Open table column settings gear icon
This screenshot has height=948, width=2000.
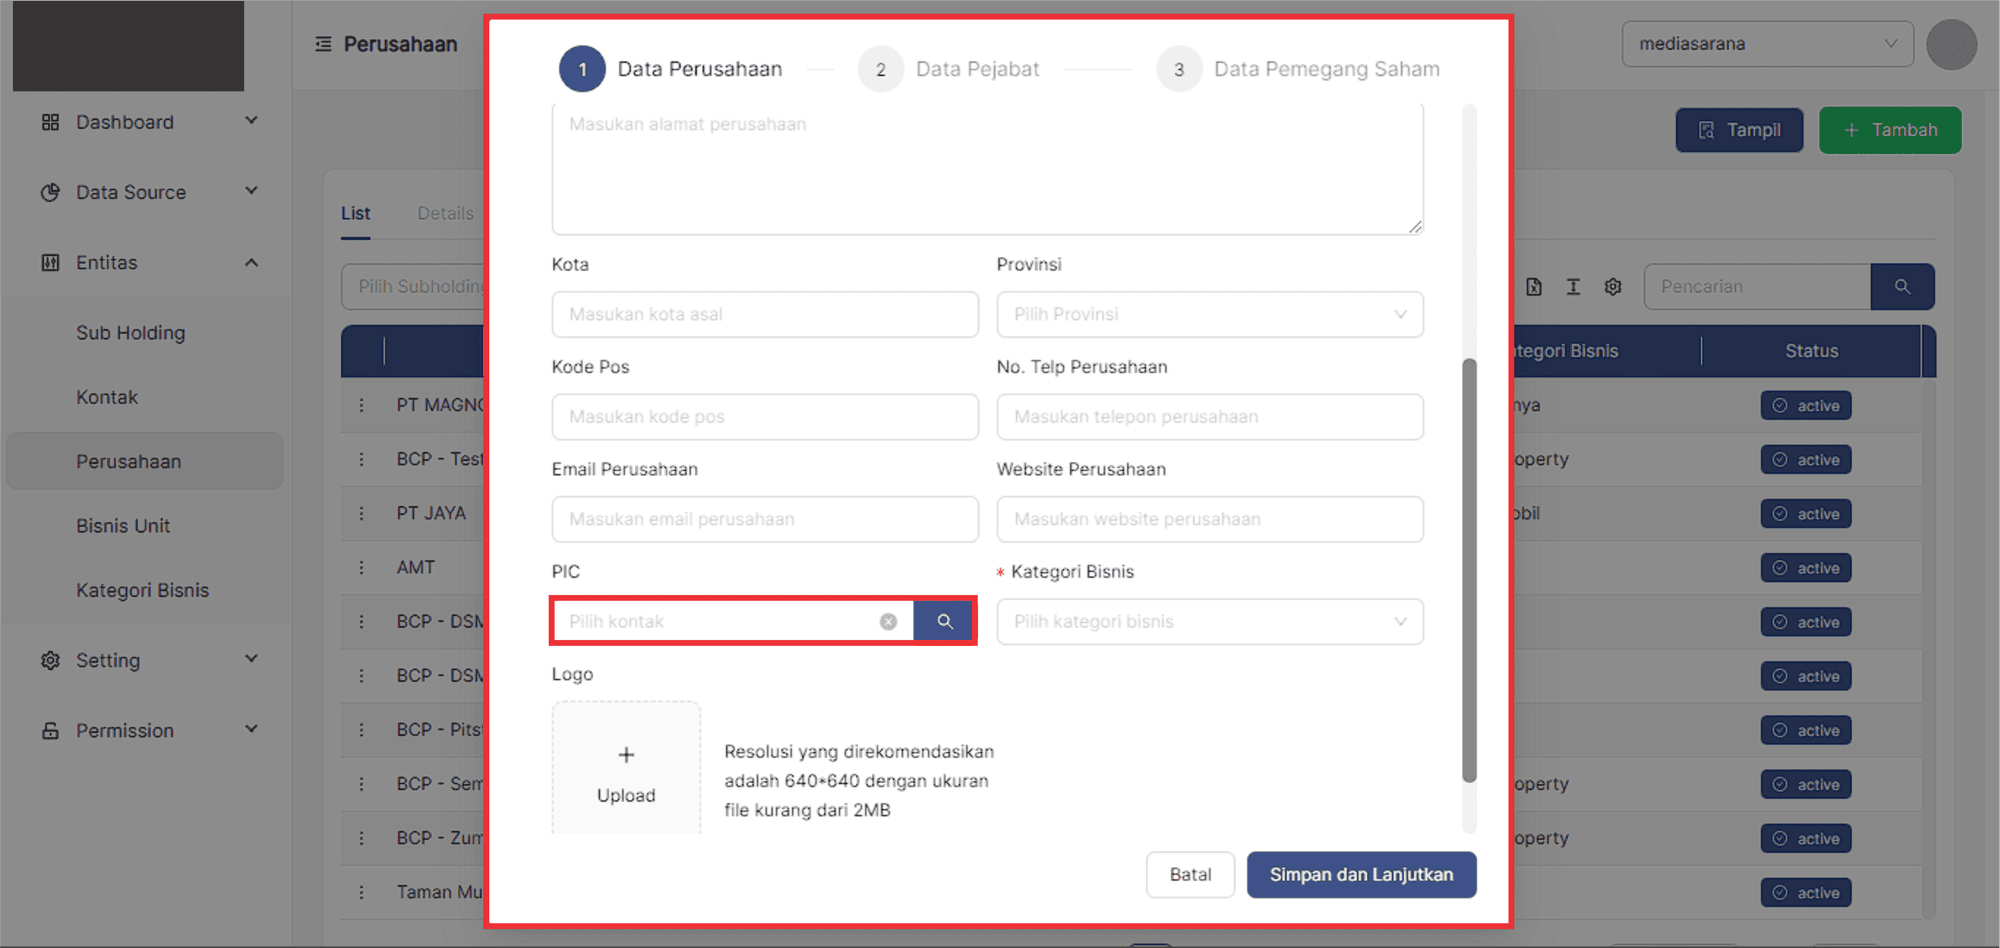click(x=1613, y=287)
